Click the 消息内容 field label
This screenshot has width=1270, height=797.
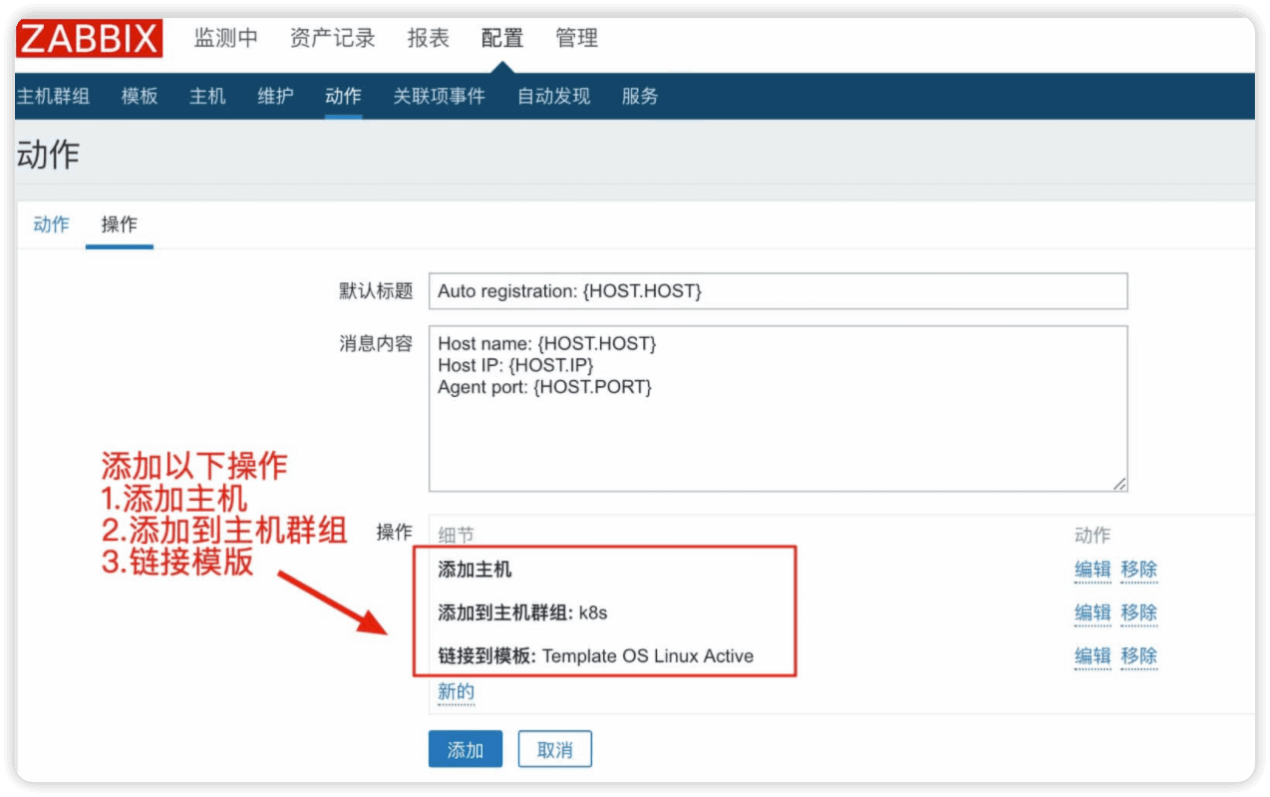pos(375,343)
